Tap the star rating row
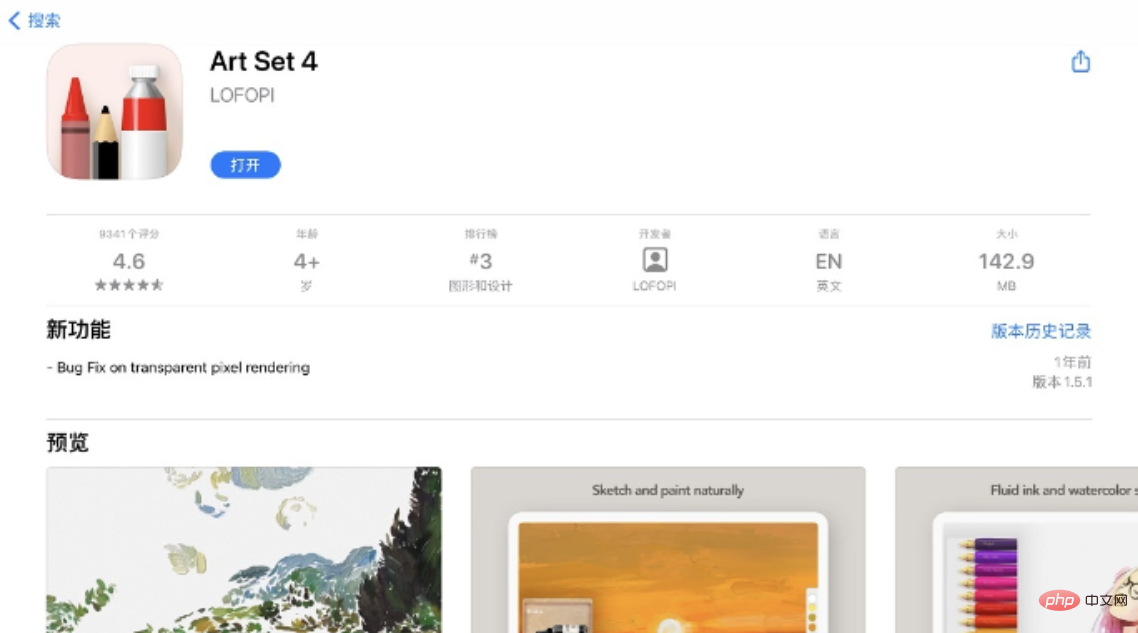This screenshot has height=633, width=1138. (x=129, y=285)
